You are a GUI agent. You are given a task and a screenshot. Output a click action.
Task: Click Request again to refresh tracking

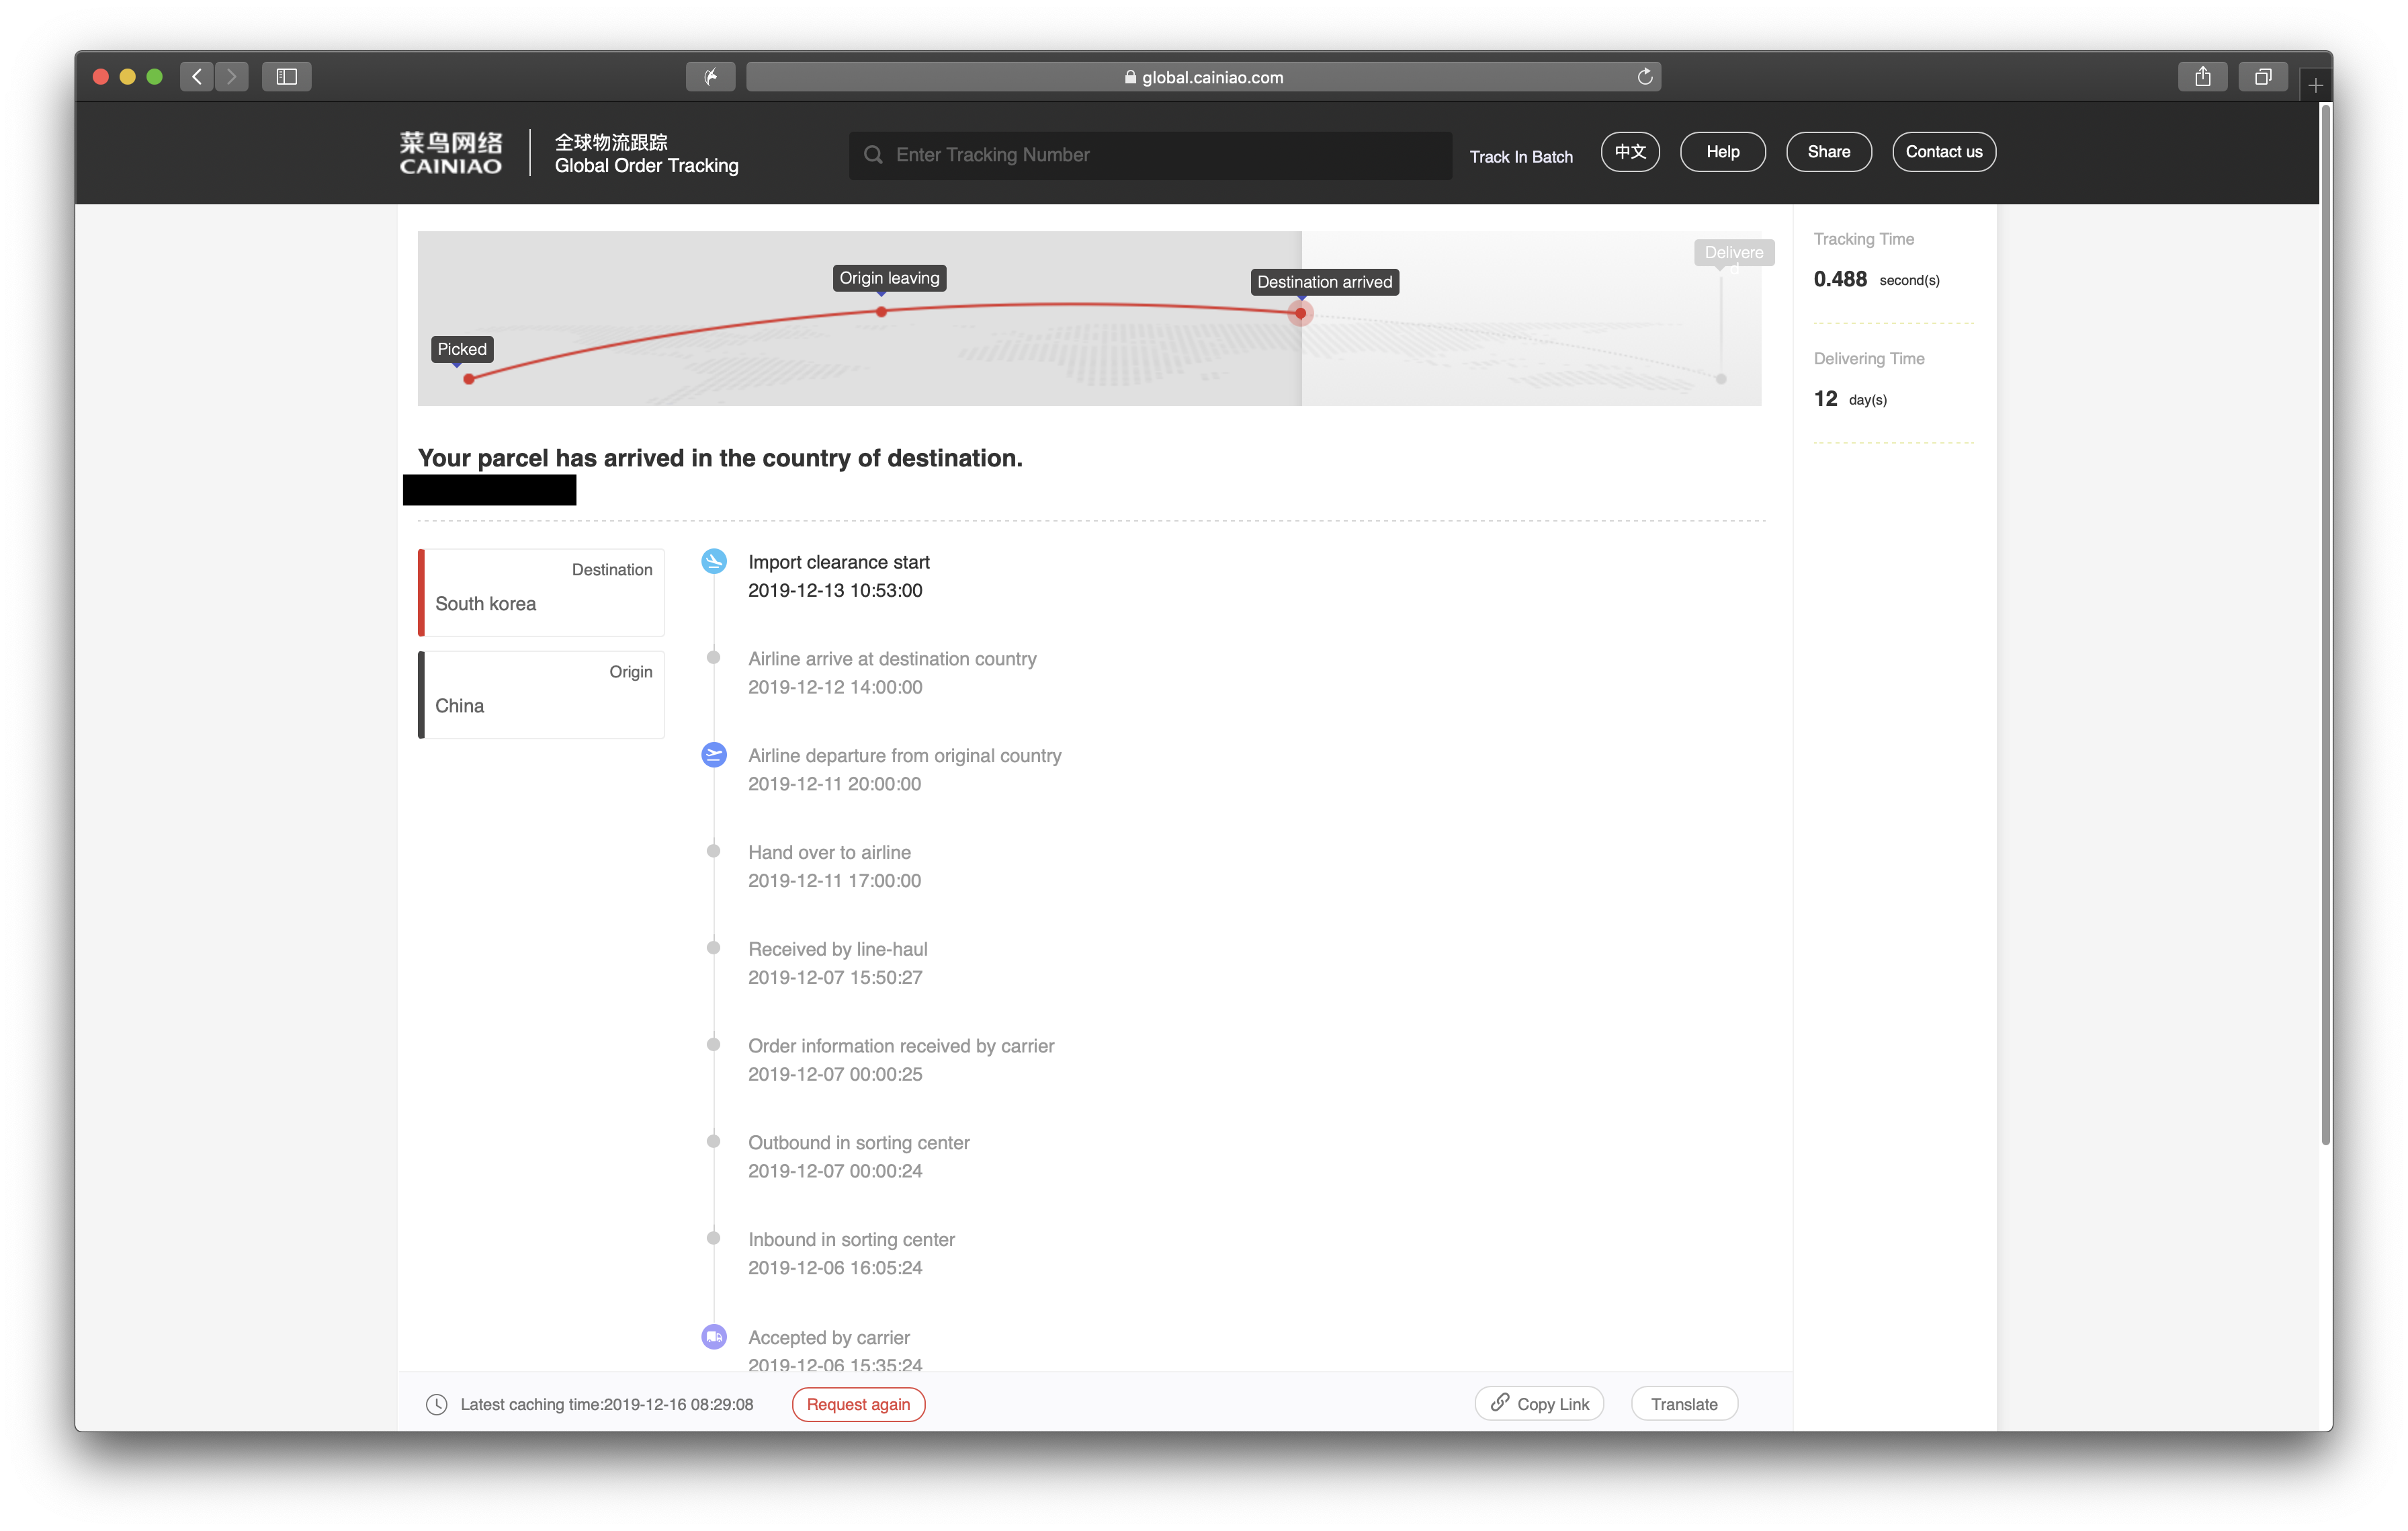click(x=858, y=1404)
